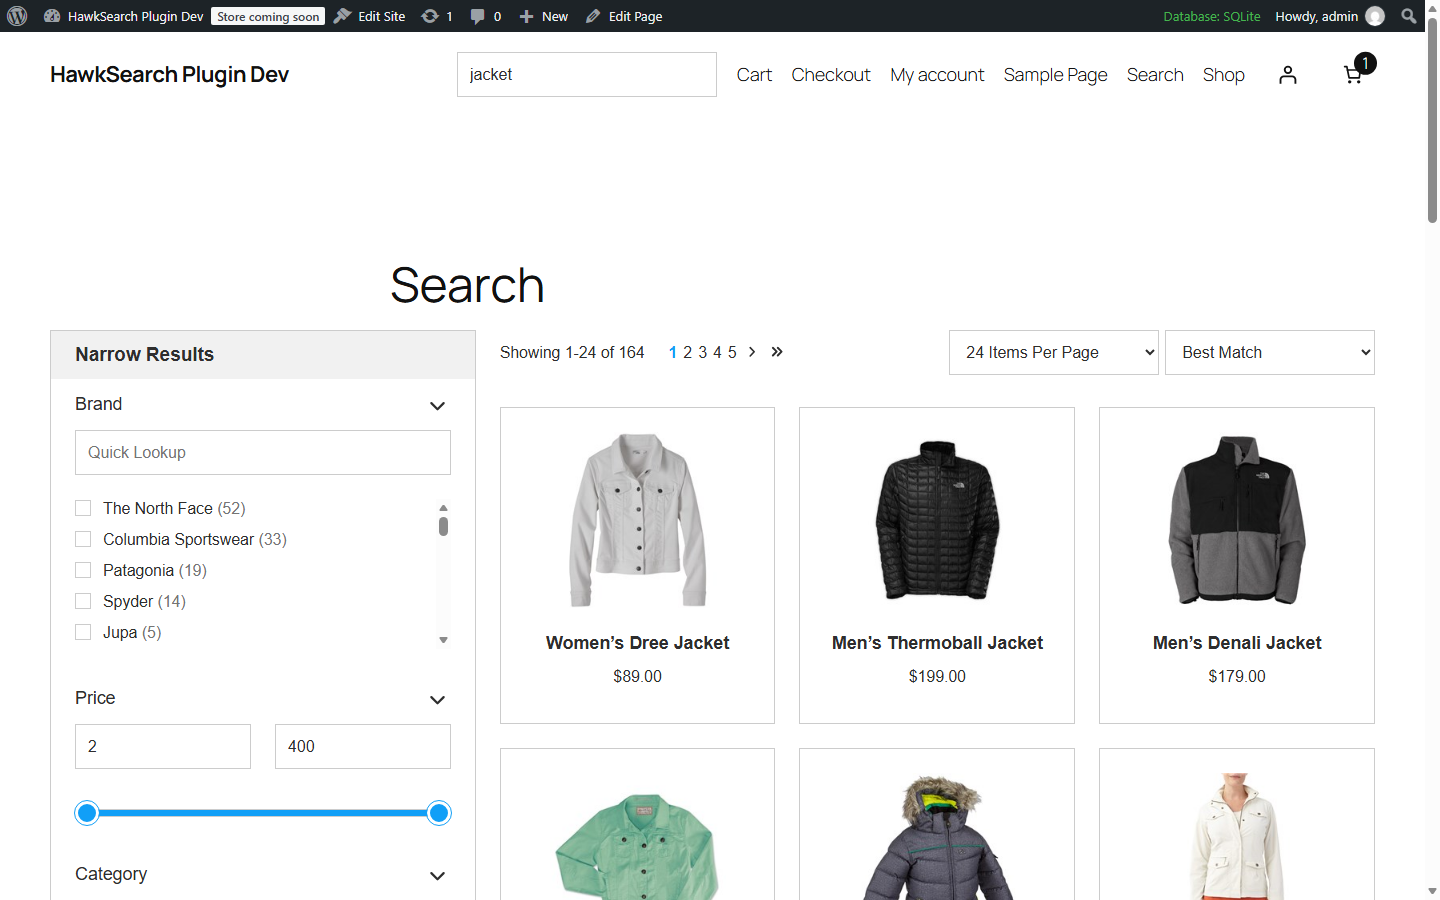1440x900 pixels.
Task: Open the WordPress logo menu
Action: coord(17,16)
